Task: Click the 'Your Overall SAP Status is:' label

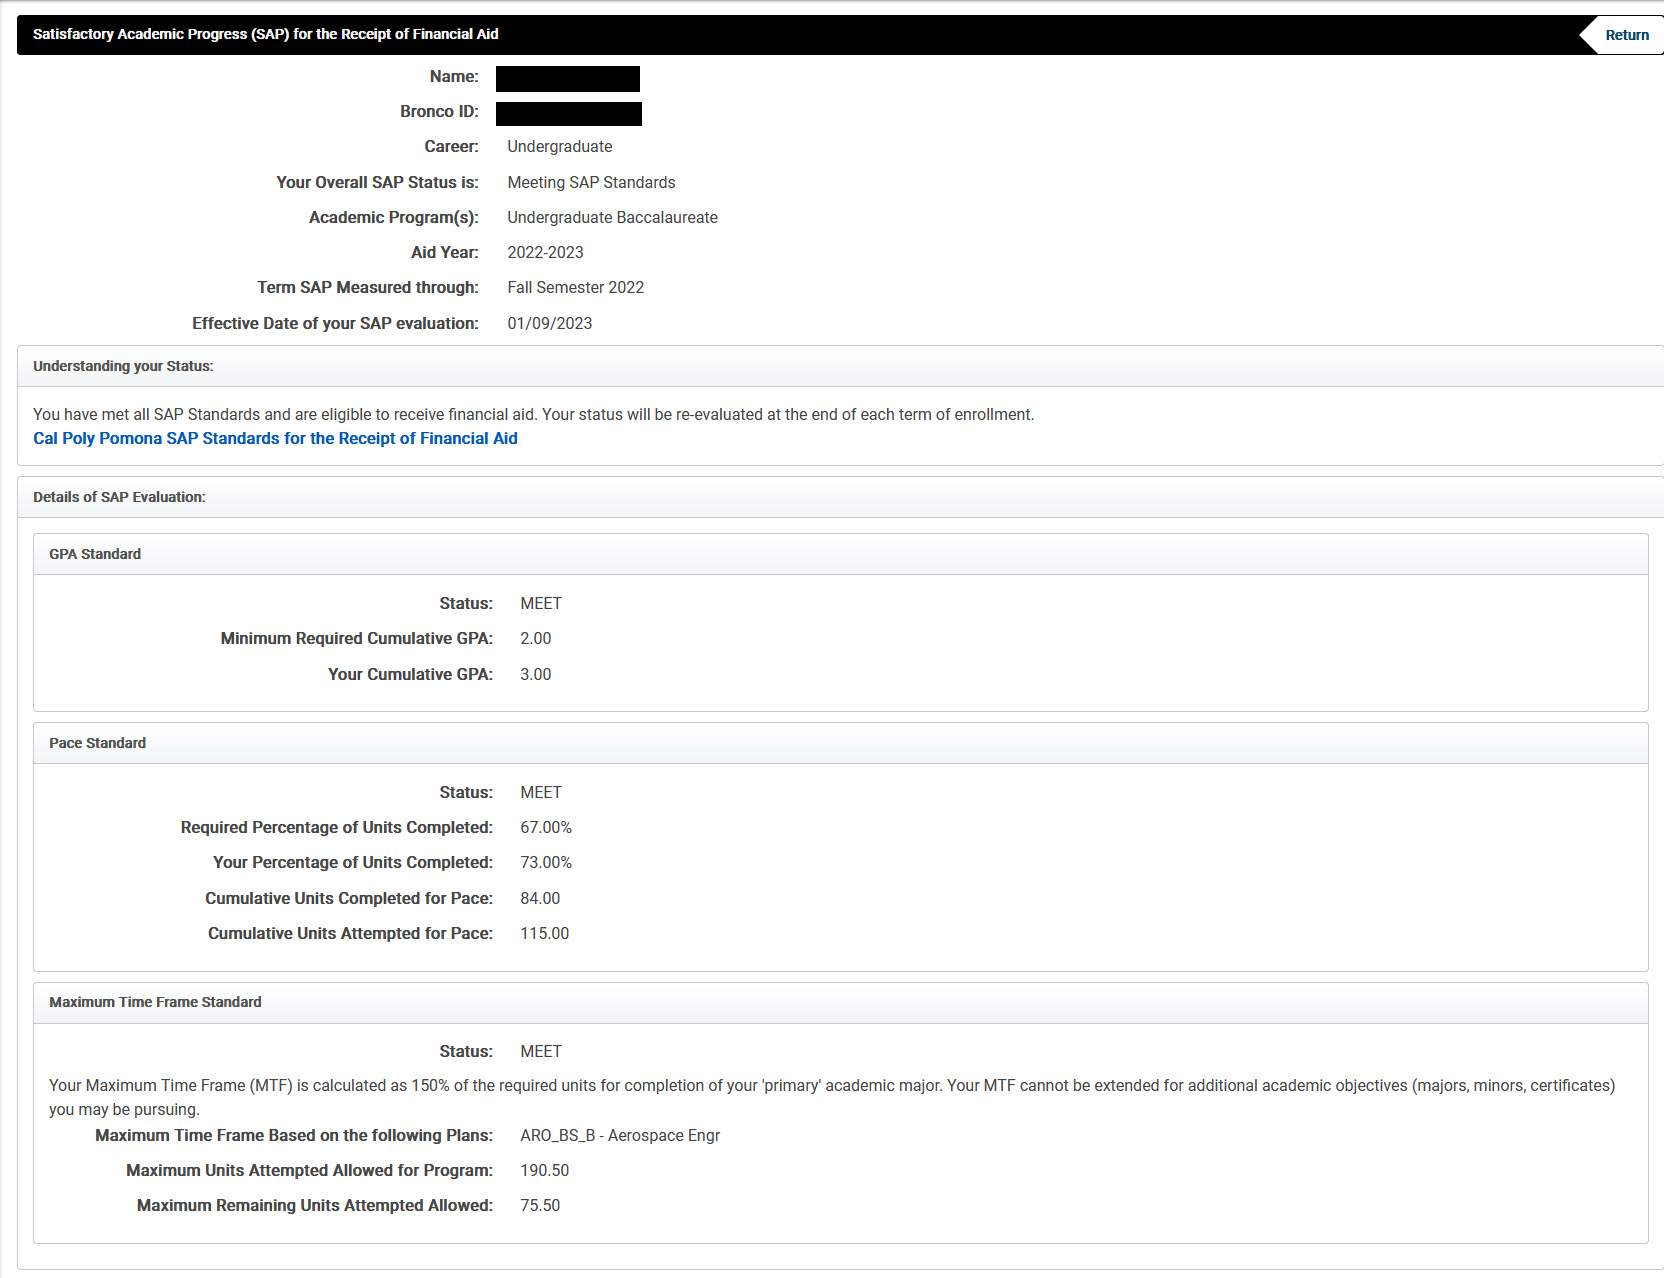Action: (377, 182)
